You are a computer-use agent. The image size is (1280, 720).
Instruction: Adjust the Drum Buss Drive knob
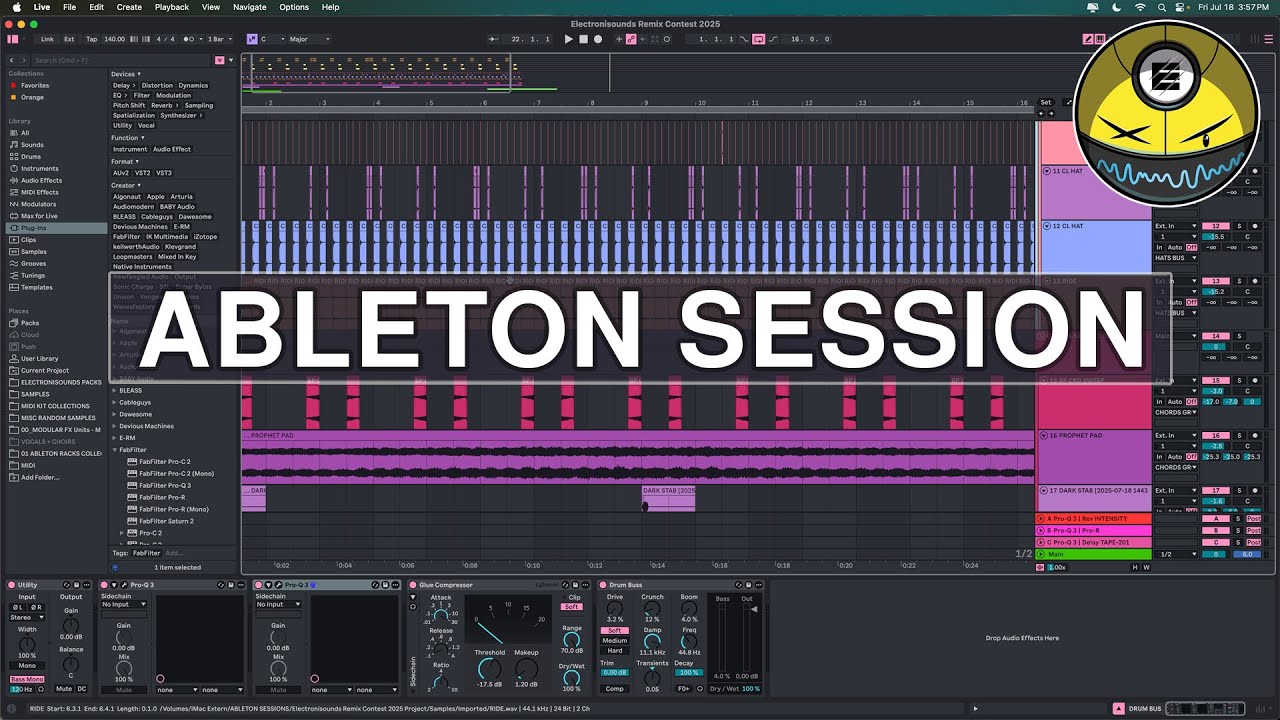615,608
